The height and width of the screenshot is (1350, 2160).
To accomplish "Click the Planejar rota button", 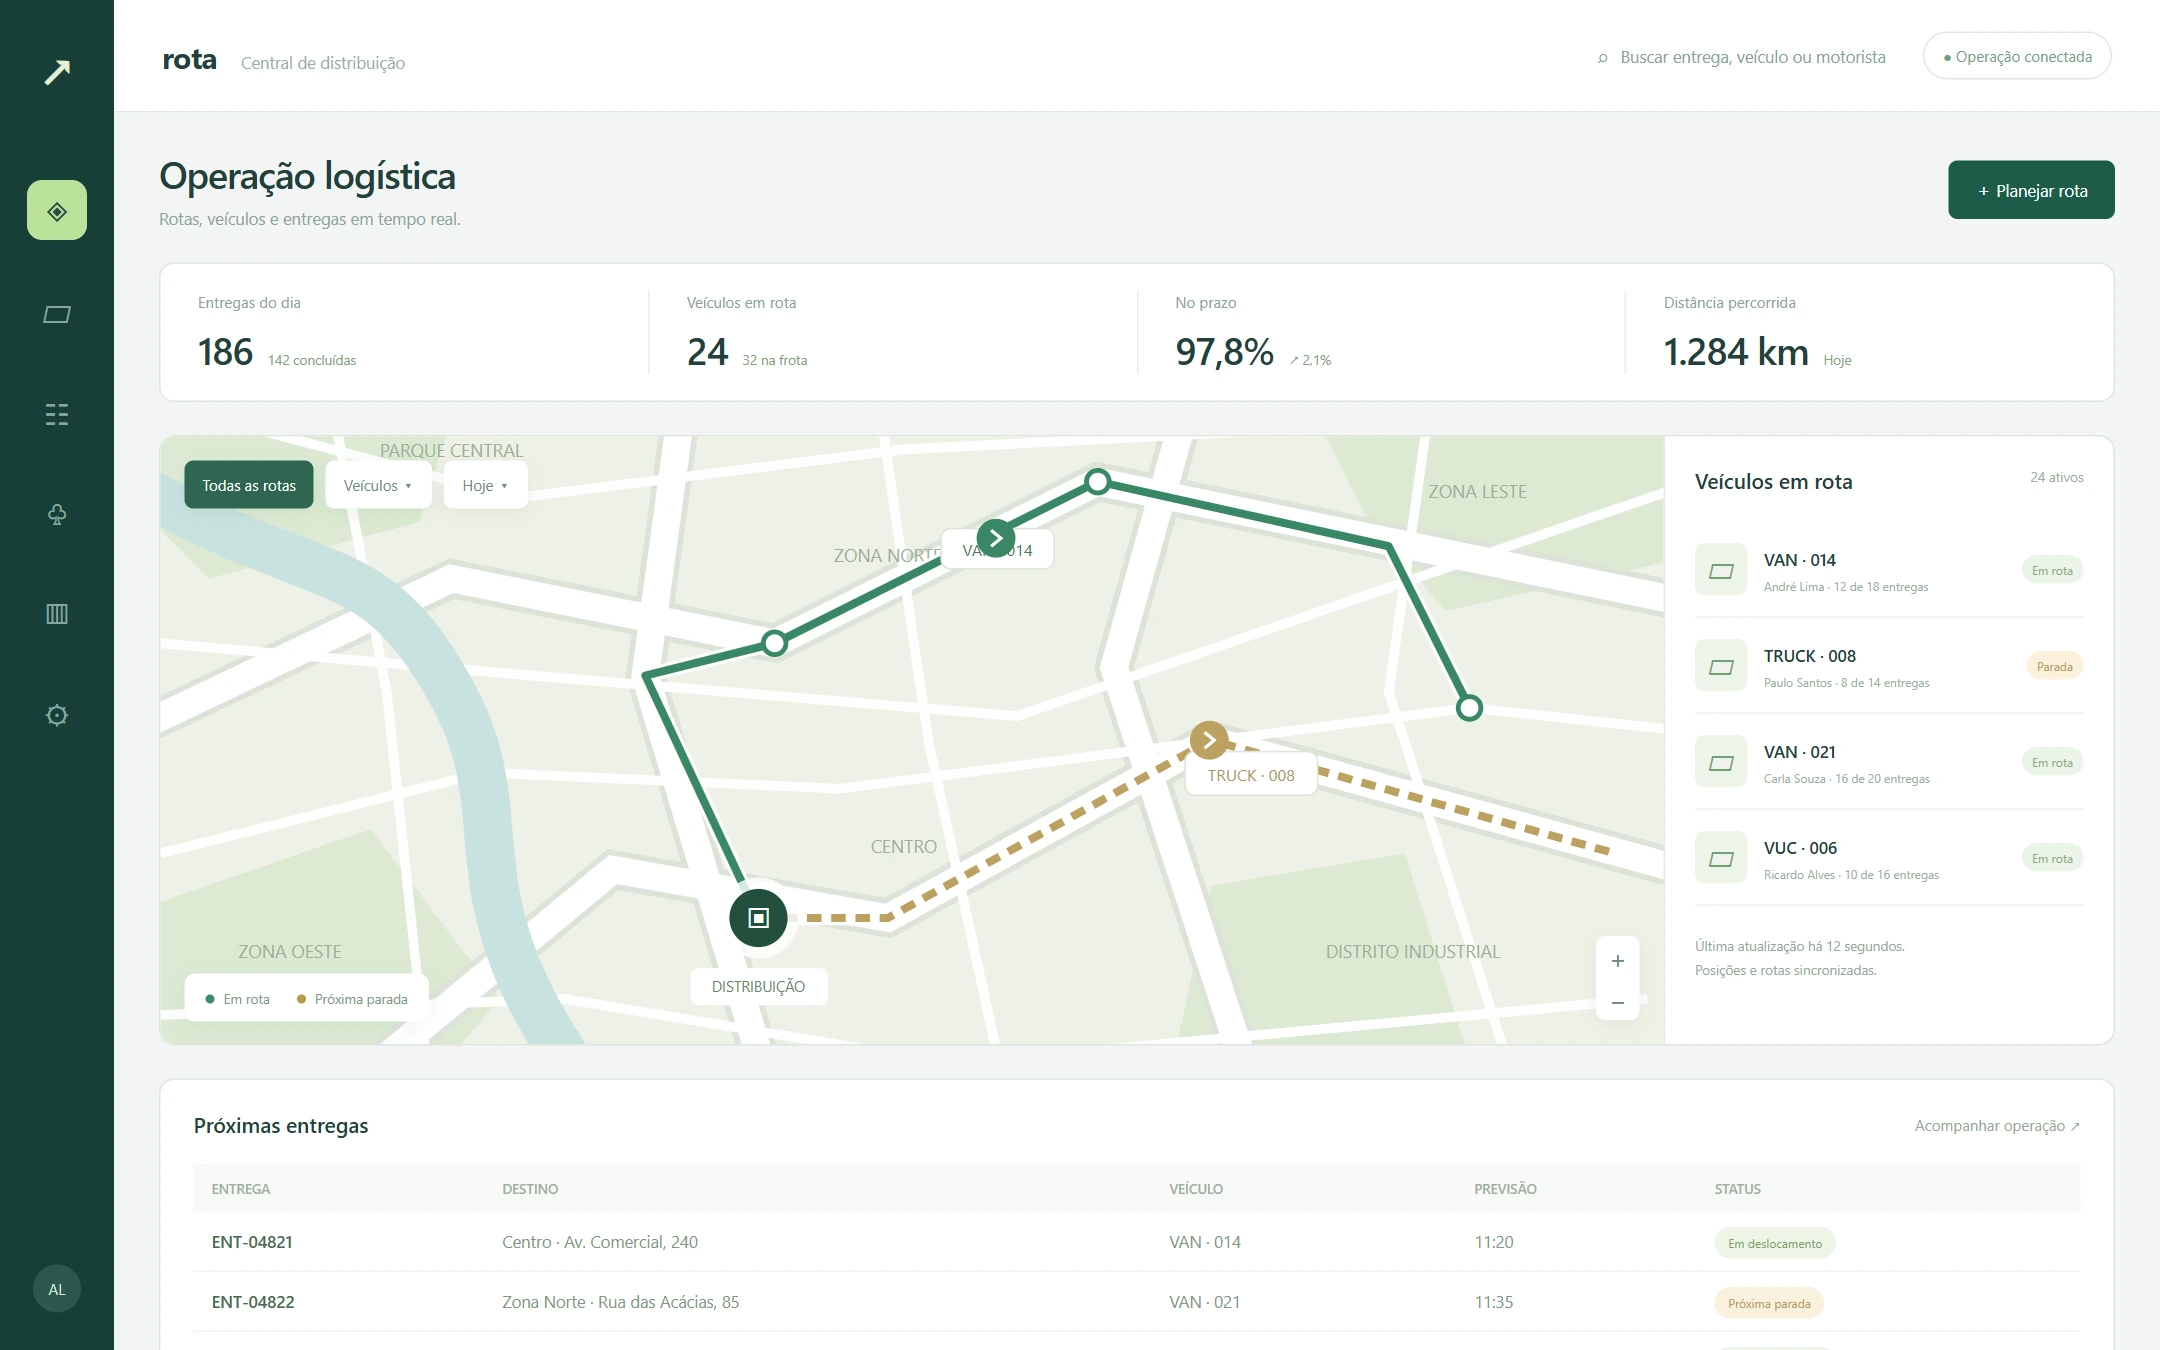I will tap(2031, 190).
